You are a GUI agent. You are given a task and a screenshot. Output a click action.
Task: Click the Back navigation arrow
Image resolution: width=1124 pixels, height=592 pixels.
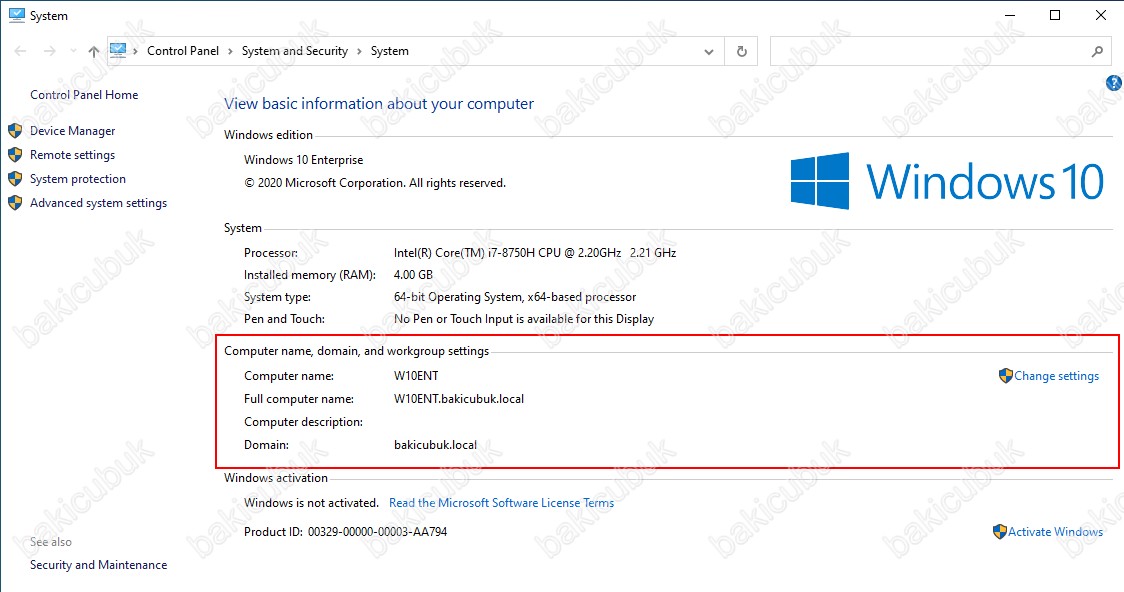click(21, 51)
